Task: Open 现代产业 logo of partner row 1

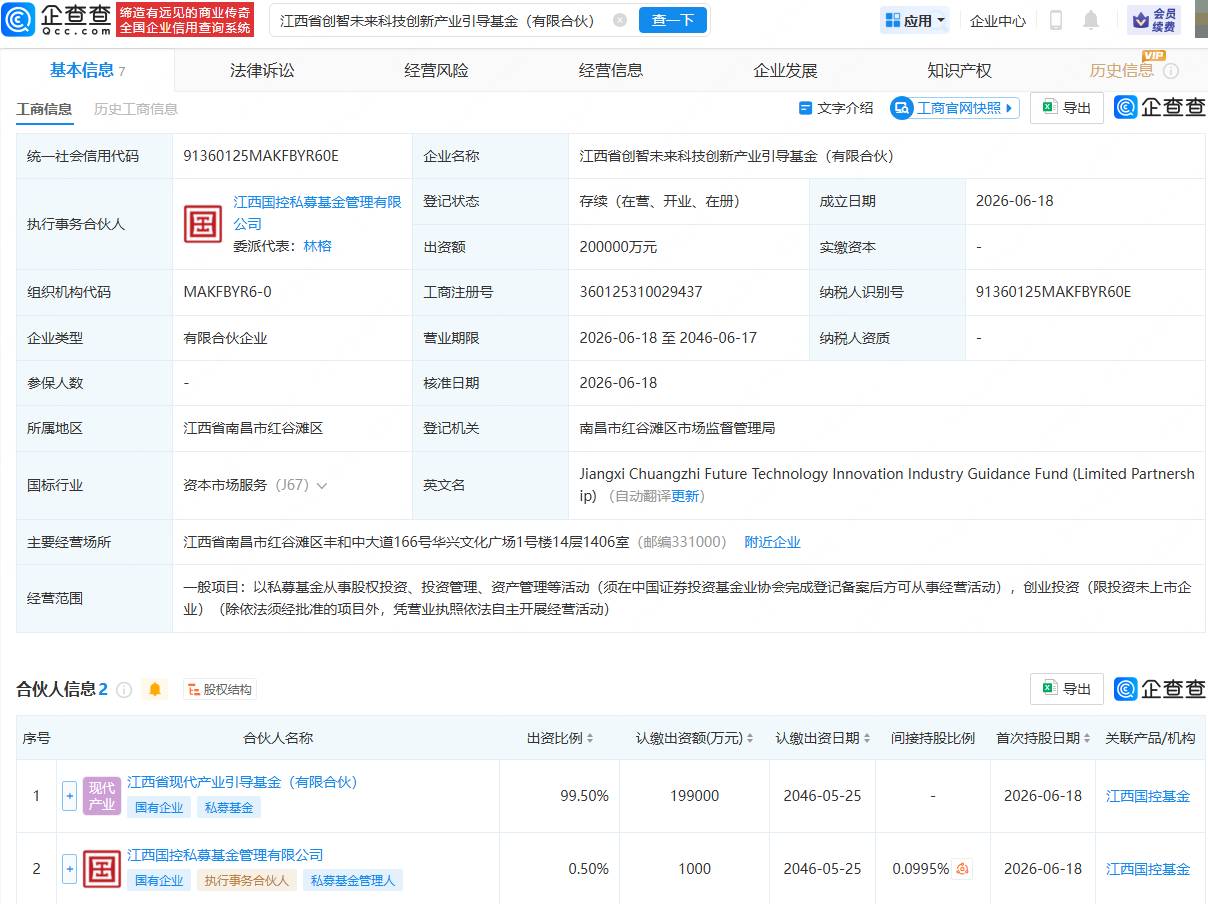Action: [x=102, y=796]
